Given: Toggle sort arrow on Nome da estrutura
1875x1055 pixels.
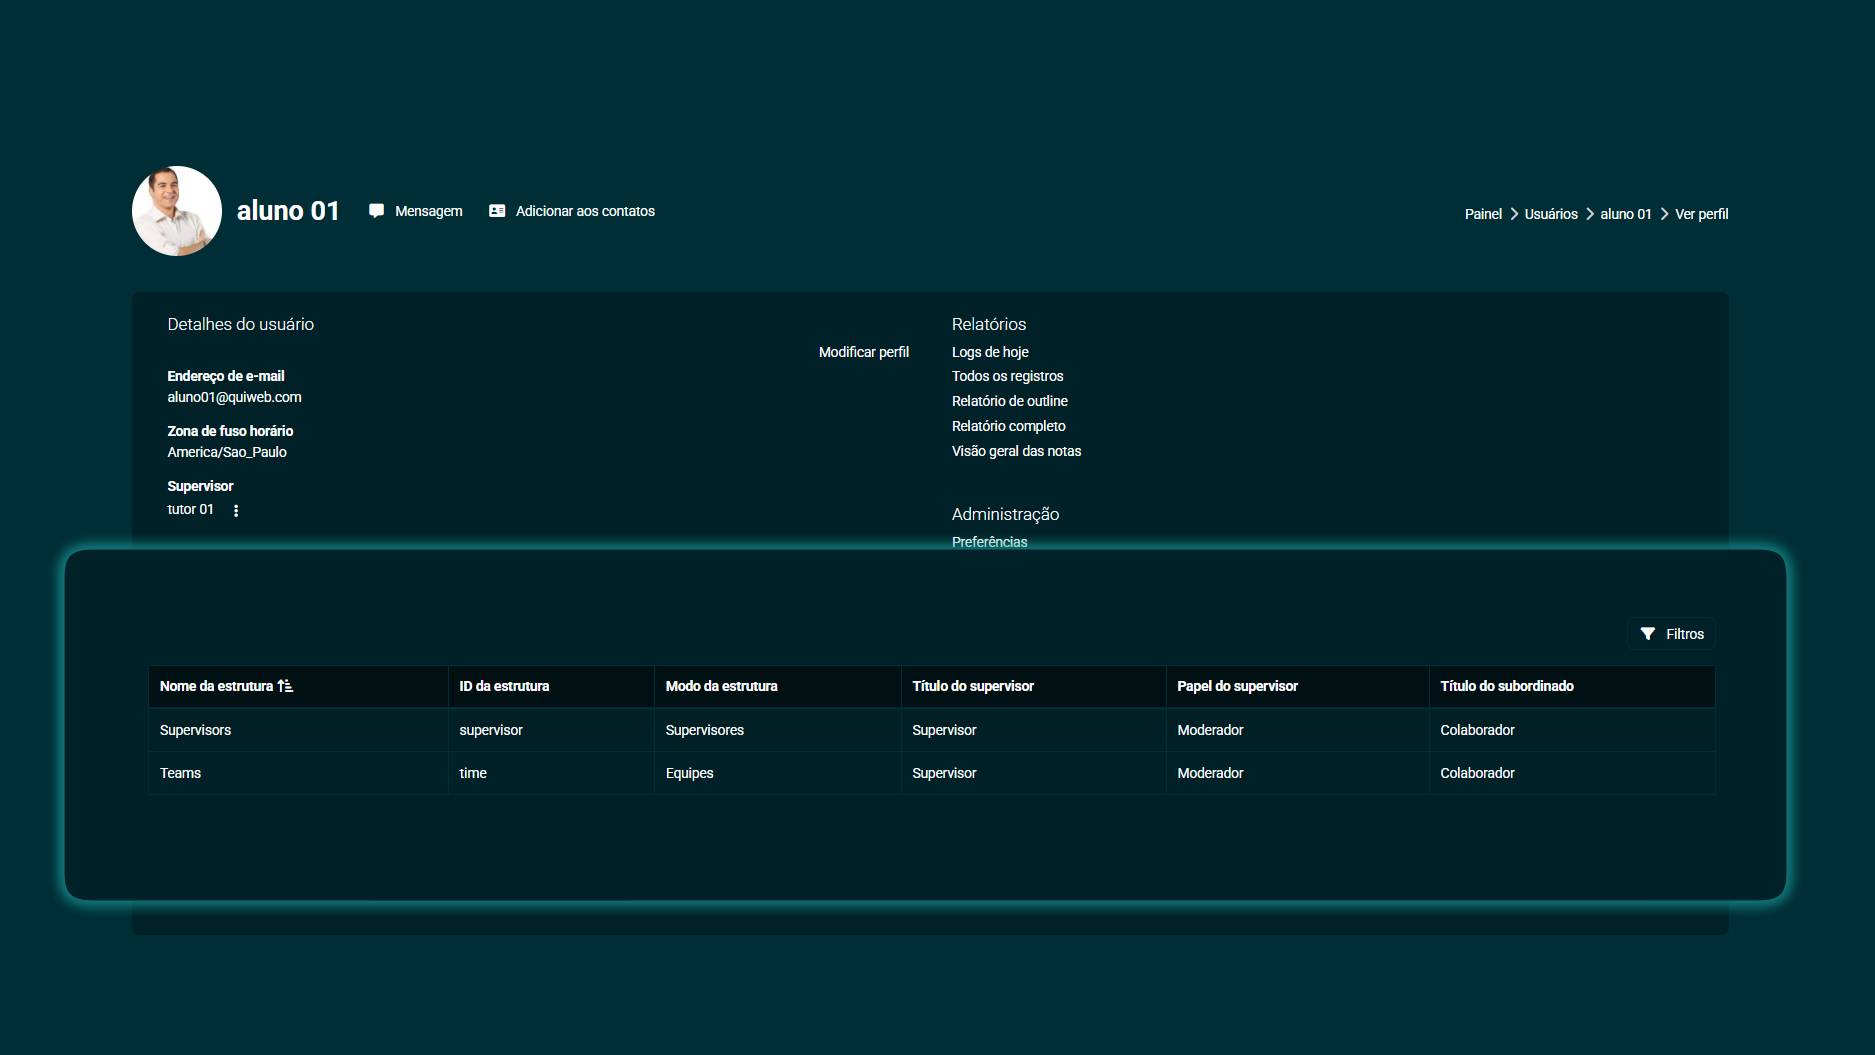Looking at the screenshot, I should [x=286, y=686].
